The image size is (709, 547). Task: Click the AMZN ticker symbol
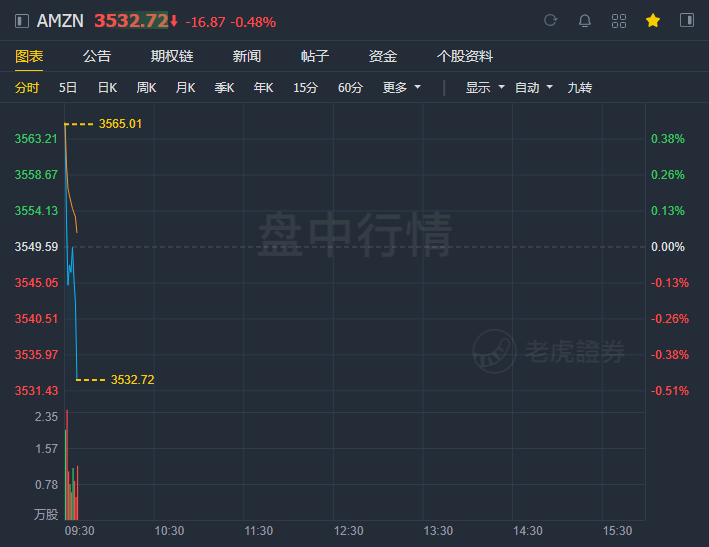coord(60,21)
